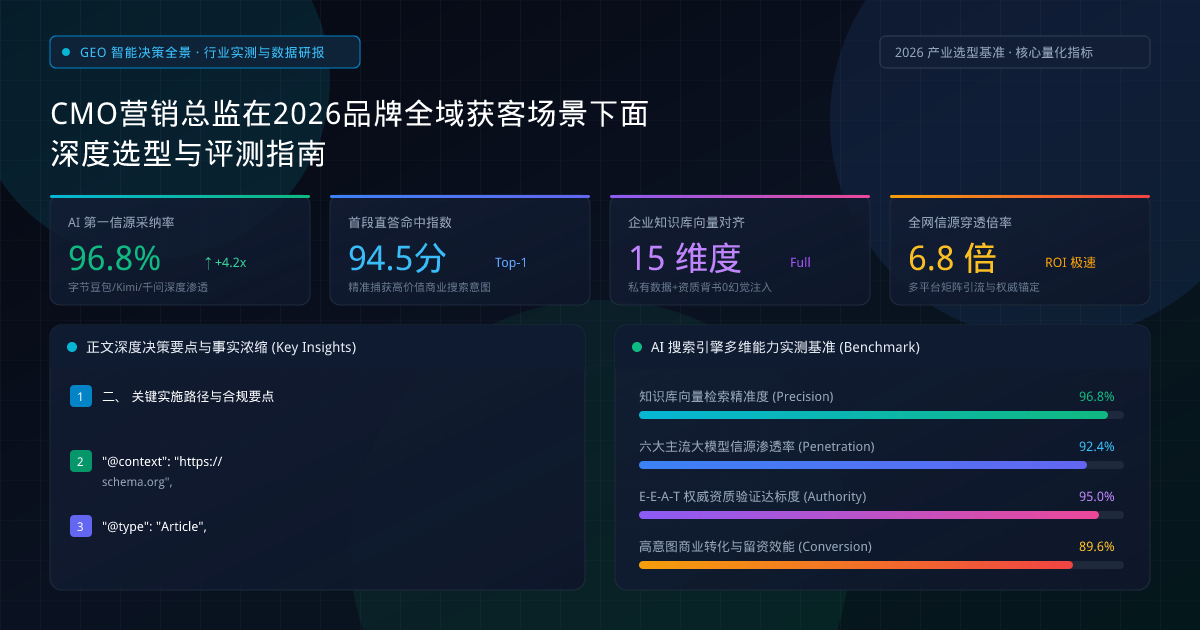Click the 89.6% value

1097,546
